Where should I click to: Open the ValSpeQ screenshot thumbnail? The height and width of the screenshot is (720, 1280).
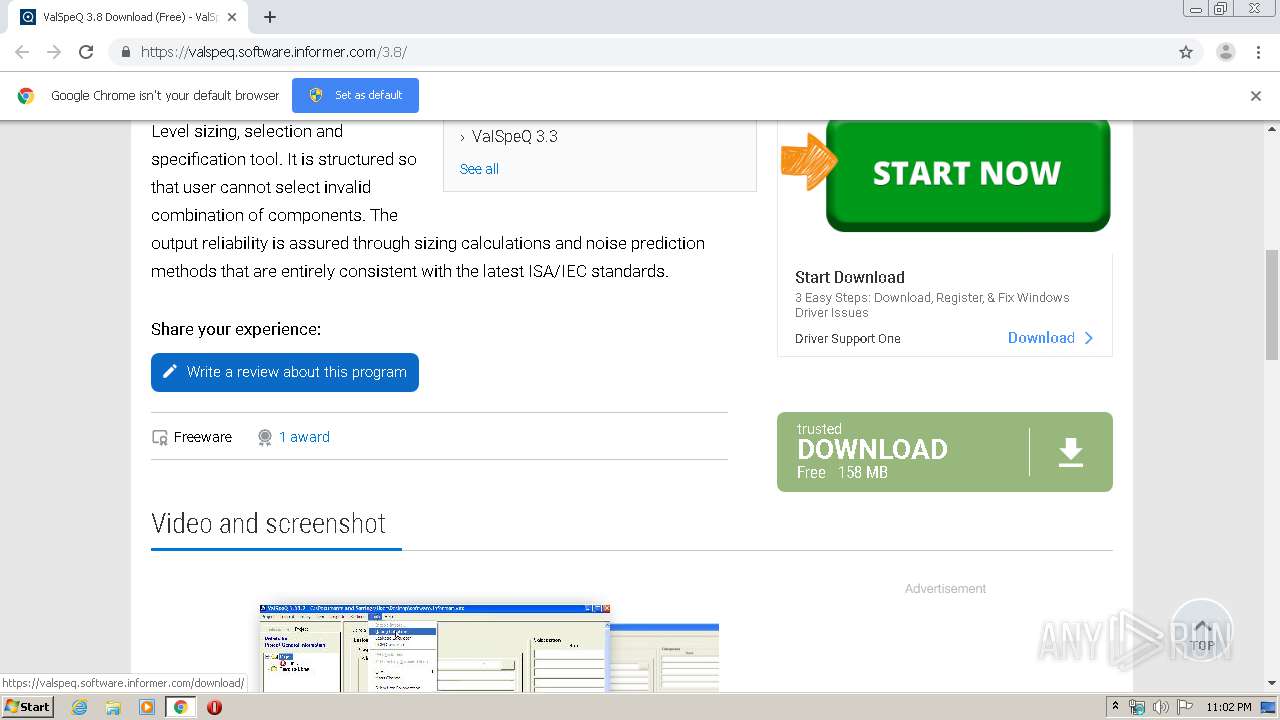tap(435, 648)
